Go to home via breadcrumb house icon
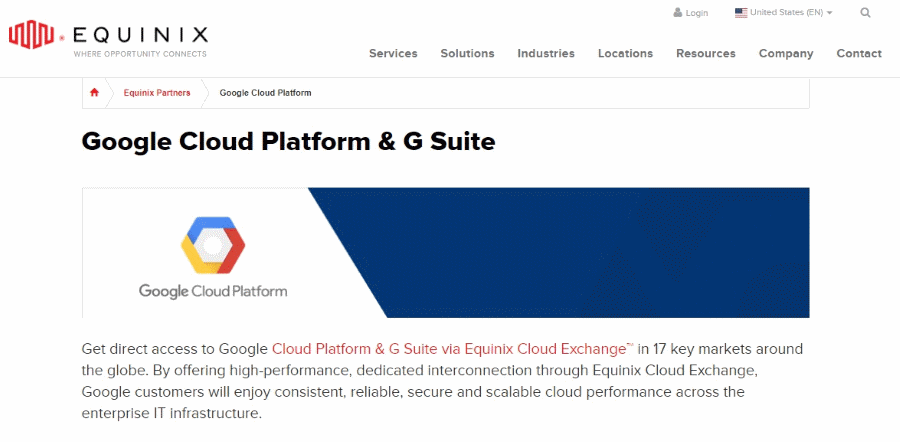The width and height of the screenshot is (900, 442). pos(94,92)
